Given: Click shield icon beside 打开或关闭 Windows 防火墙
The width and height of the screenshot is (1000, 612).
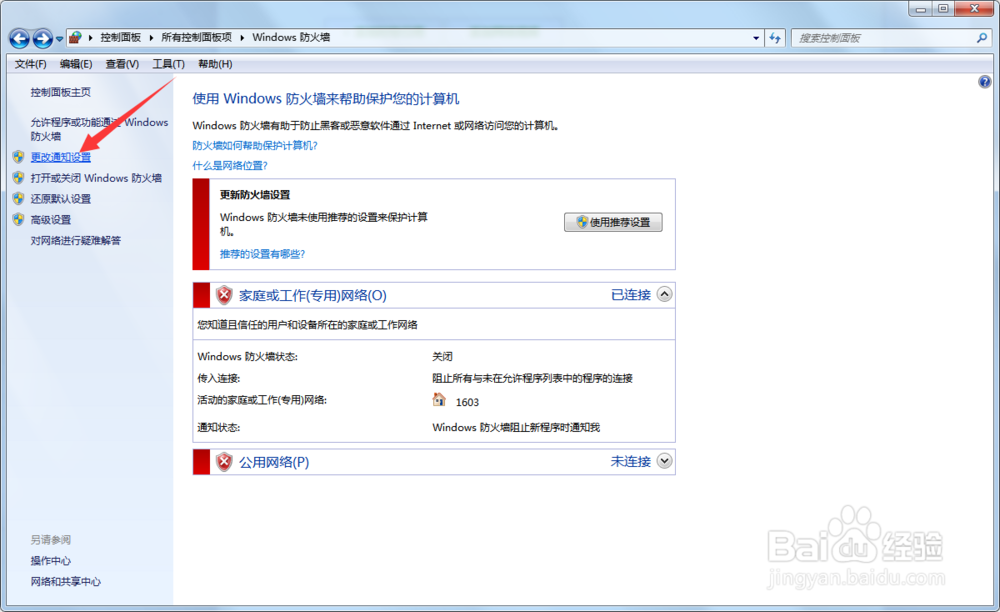Looking at the screenshot, I should 18,178.
